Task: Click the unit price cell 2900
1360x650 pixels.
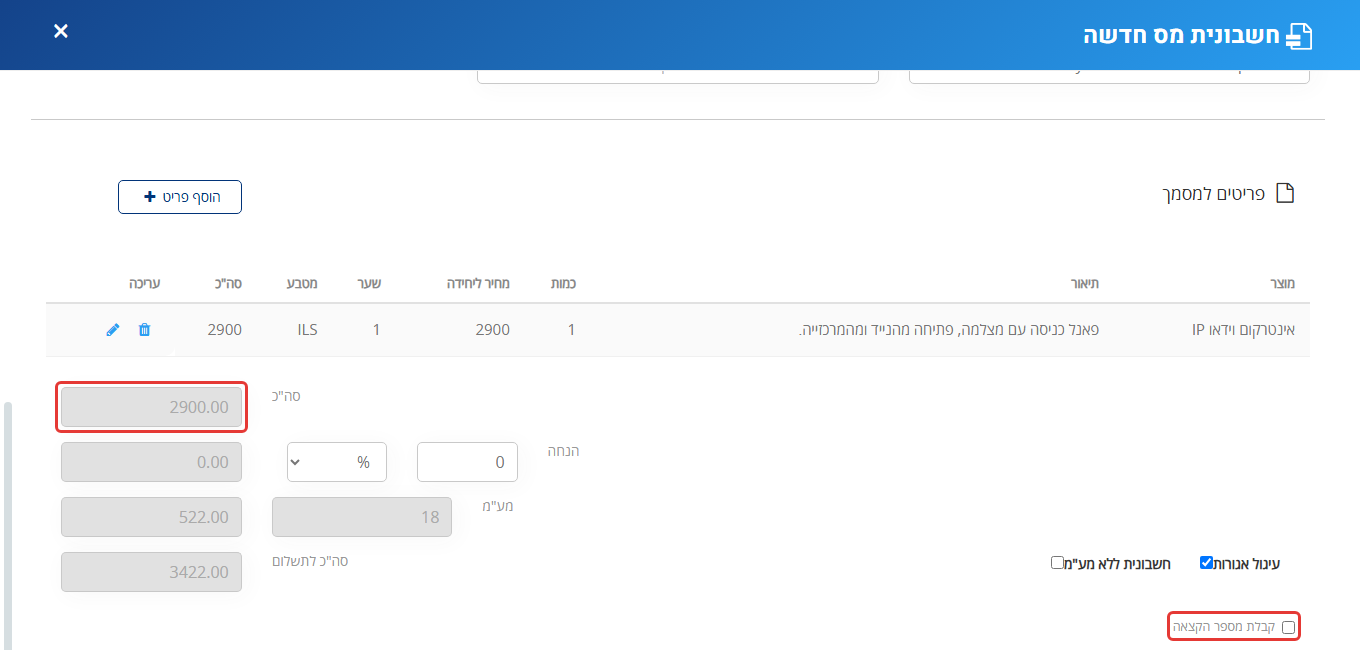Action: [x=493, y=329]
